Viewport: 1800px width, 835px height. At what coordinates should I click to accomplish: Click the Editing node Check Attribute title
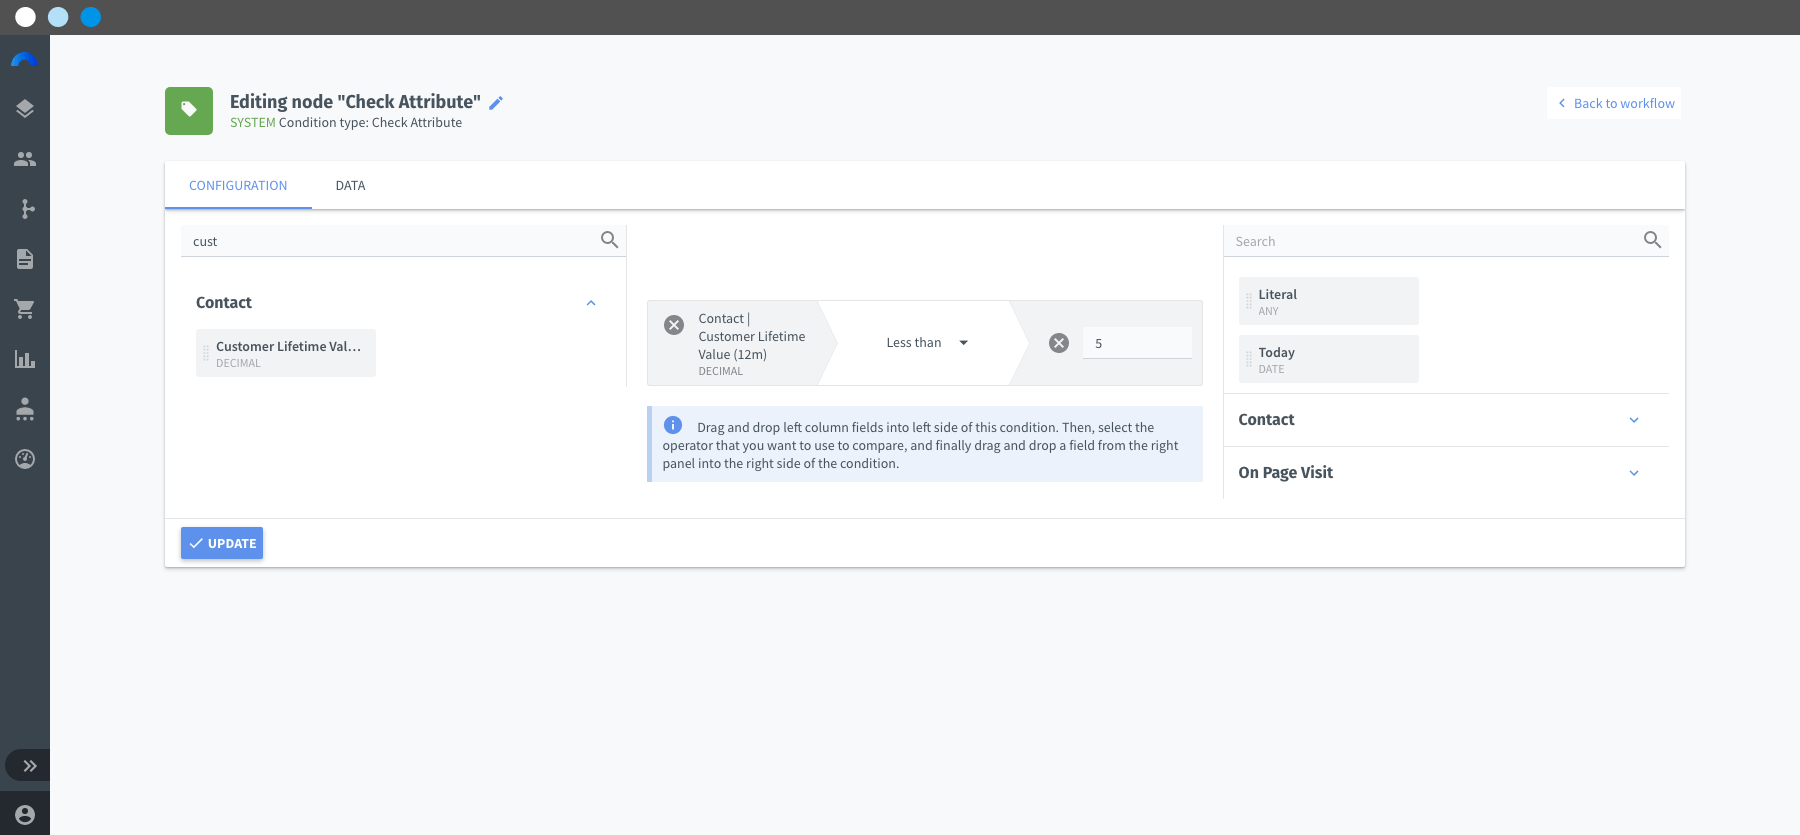click(x=355, y=102)
